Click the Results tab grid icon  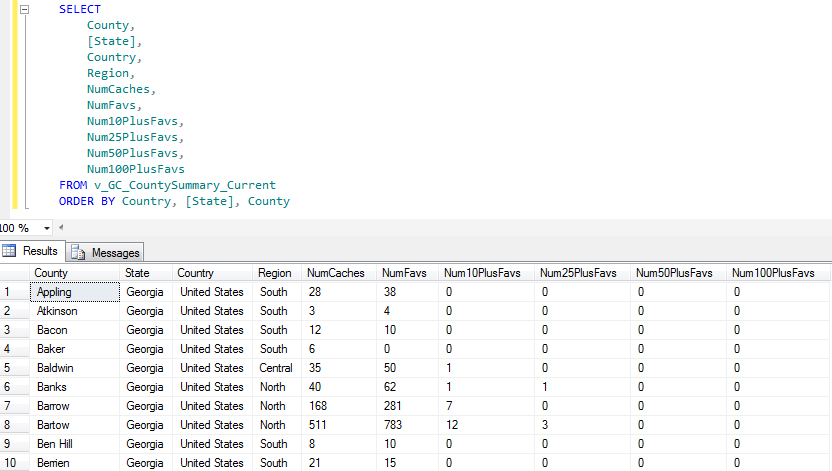coord(10,252)
